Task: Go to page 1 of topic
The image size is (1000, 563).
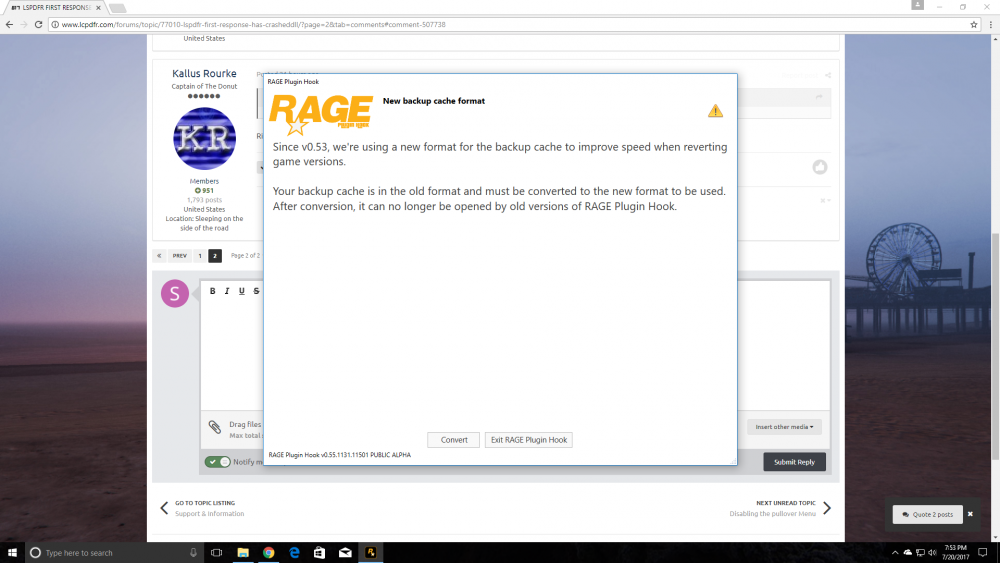Action: [x=200, y=256]
